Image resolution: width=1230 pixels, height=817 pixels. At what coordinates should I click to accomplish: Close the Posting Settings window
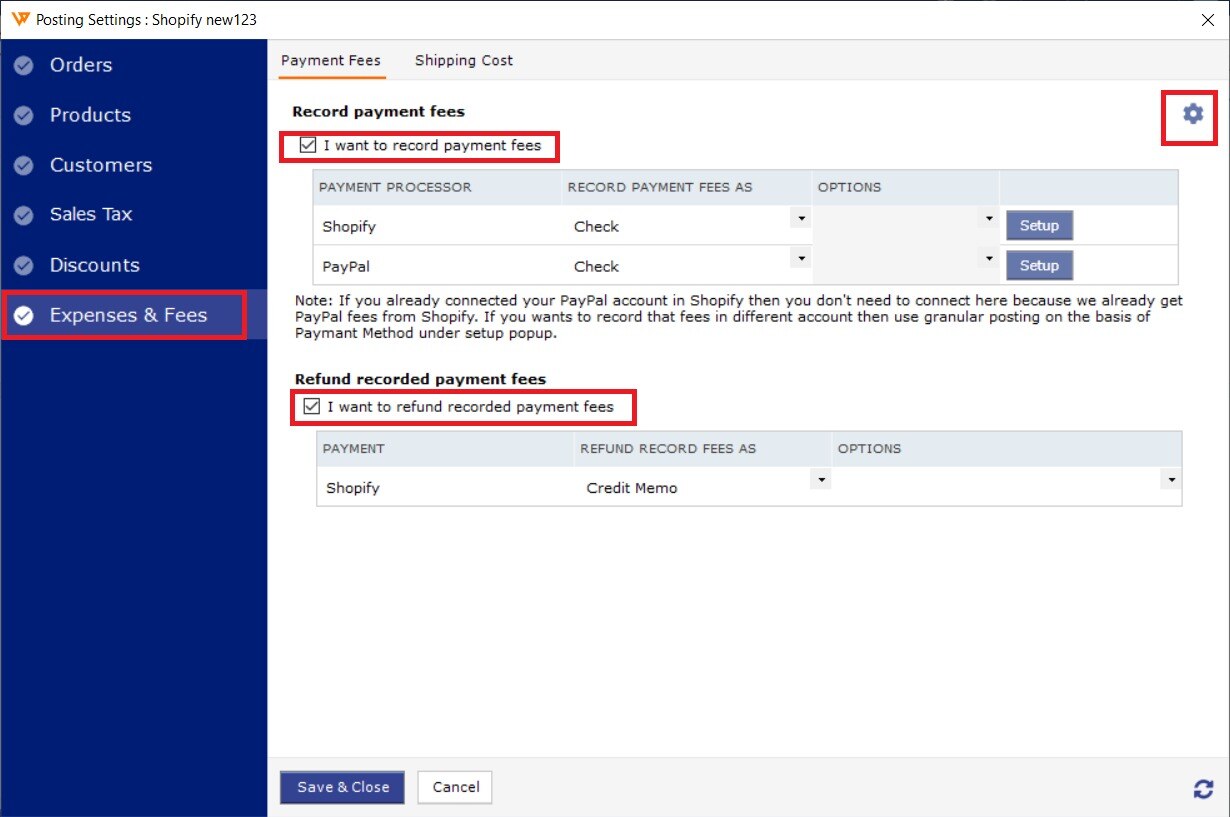[1207, 19]
